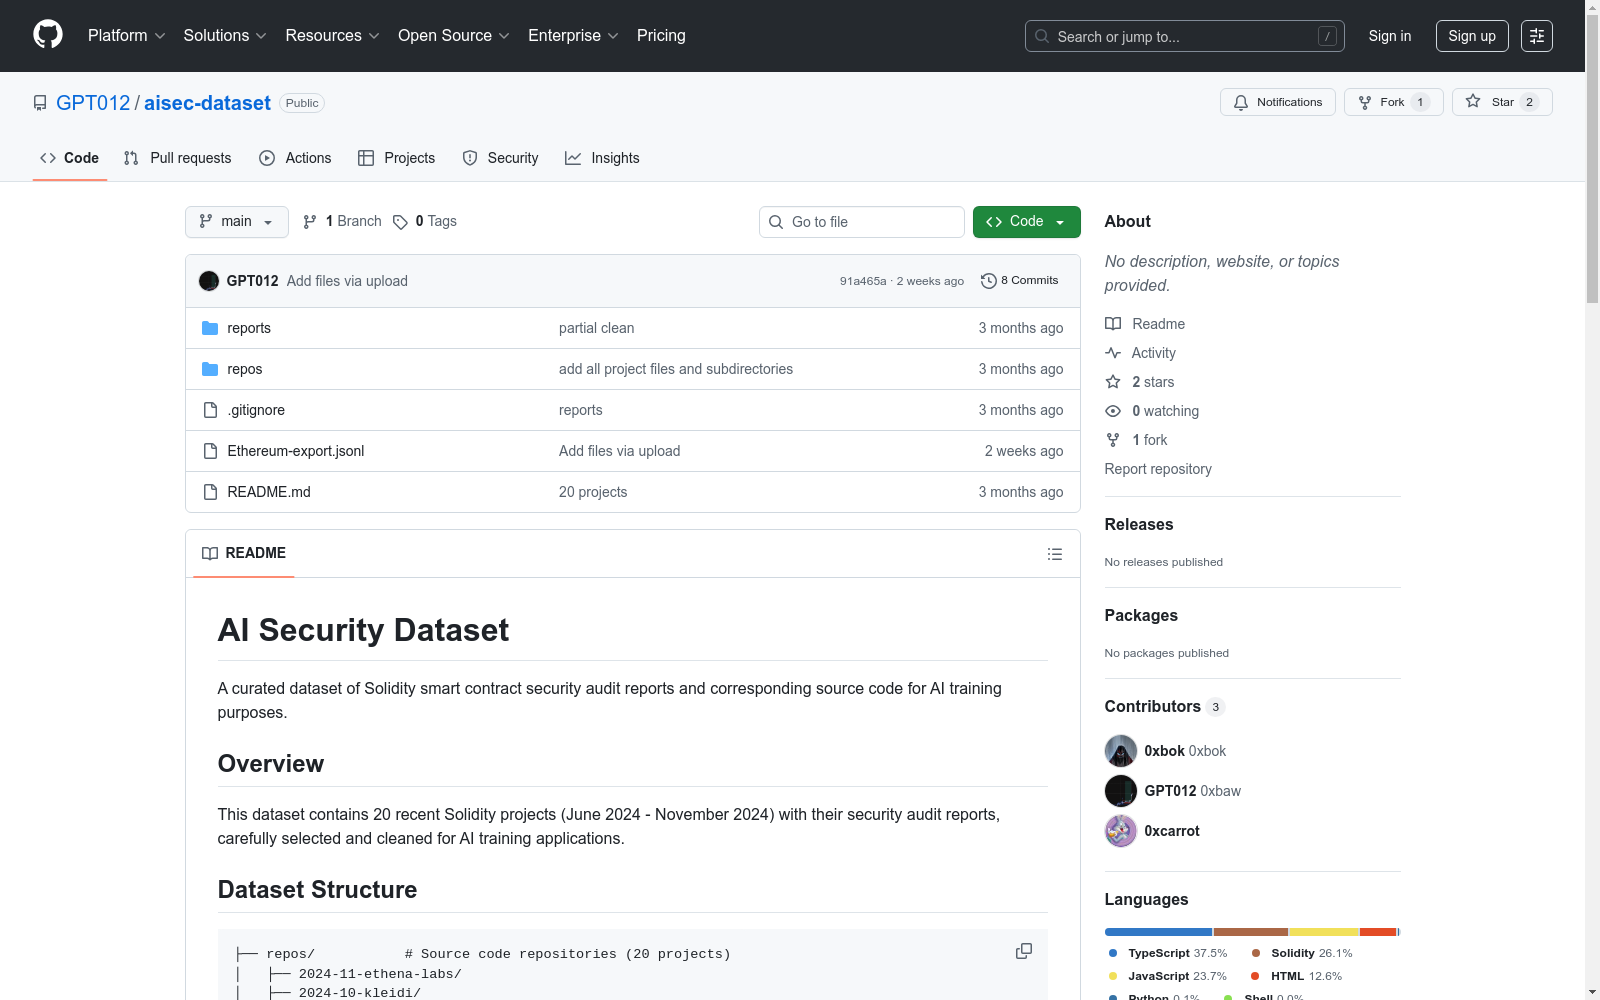1600x1000 pixels.
Task: Expand the Open Source menu
Action: [x=453, y=36]
